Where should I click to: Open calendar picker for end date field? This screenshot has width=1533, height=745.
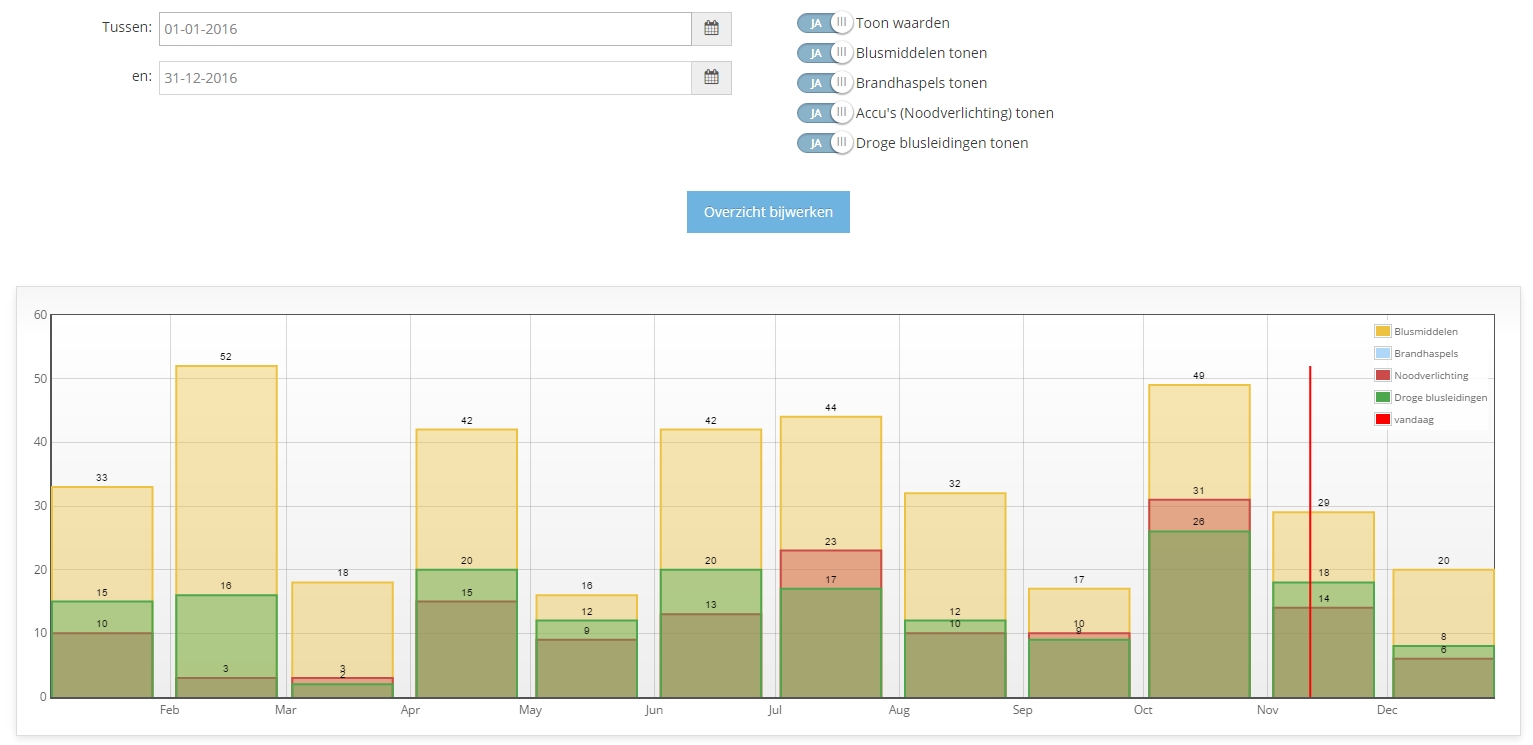click(x=711, y=77)
